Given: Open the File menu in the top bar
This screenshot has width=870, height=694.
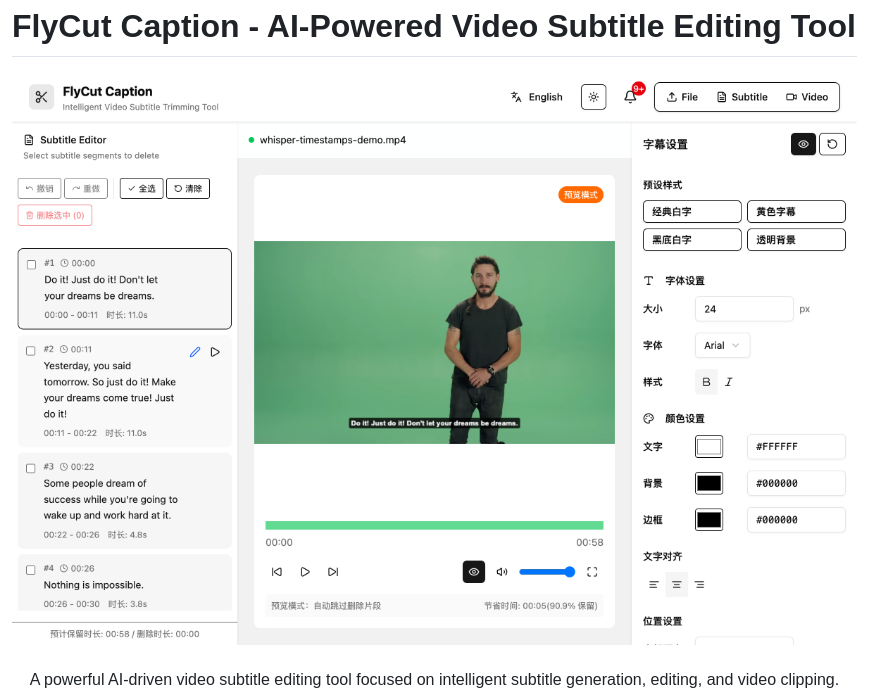Looking at the screenshot, I should click(681, 97).
